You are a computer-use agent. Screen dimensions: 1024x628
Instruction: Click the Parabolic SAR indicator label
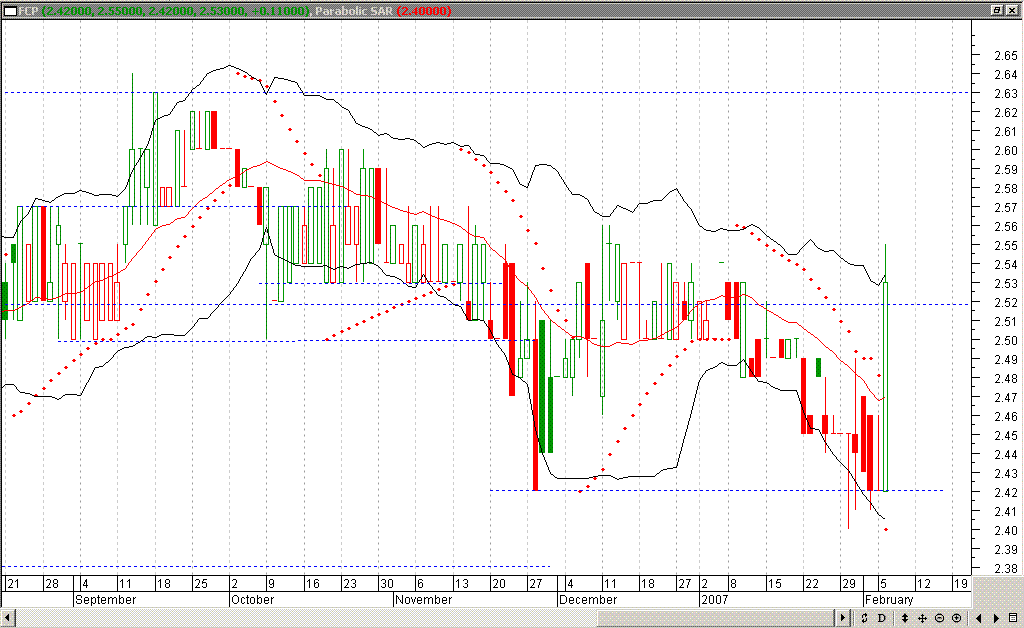pyautogui.click(x=353, y=11)
